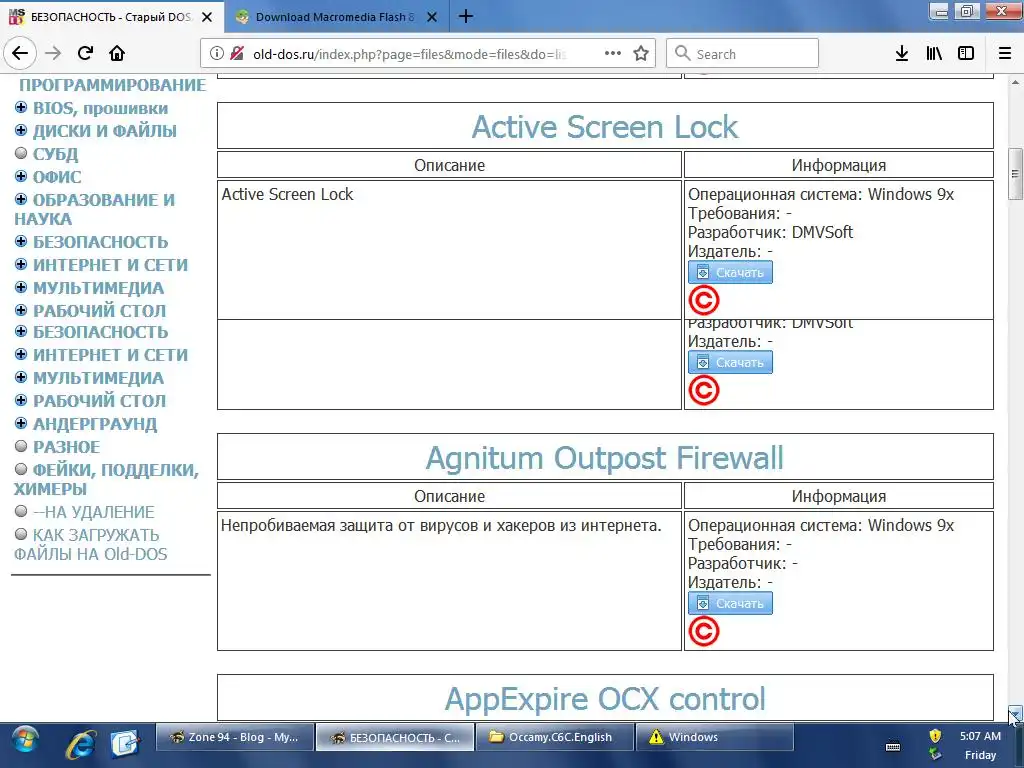Click the bullet beside --НА УДАЛЕНИЕ
1024x768 pixels.
tap(21, 511)
